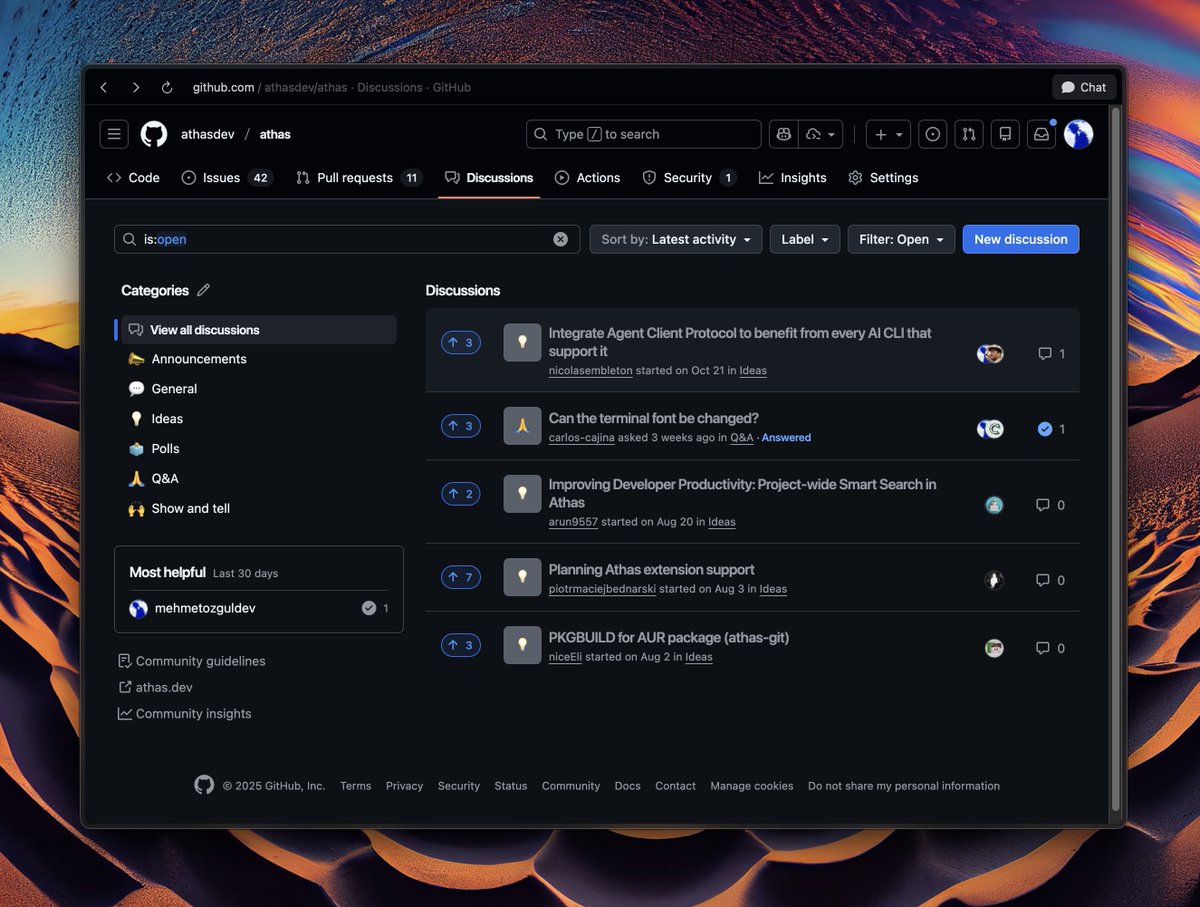Open the hamburger navigation menu
Image resolution: width=1200 pixels, height=907 pixels.
(x=114, y=134)
